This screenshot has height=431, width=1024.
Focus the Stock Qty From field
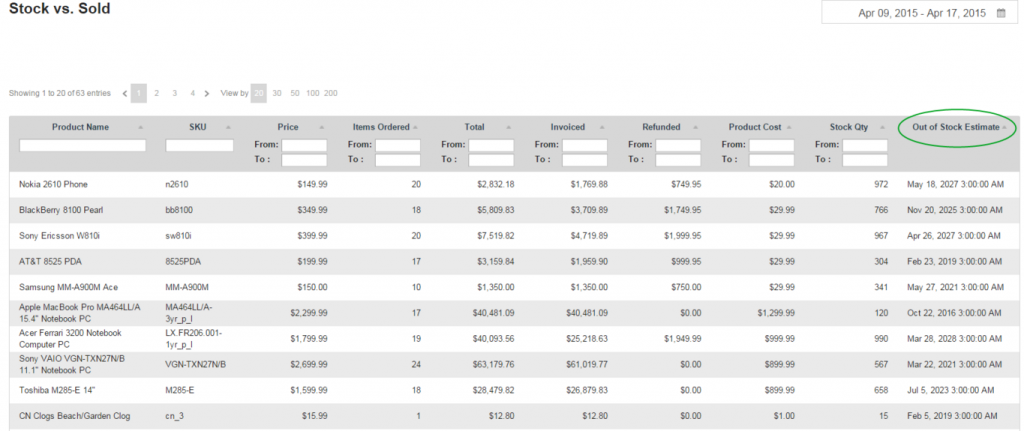(865, 145)
